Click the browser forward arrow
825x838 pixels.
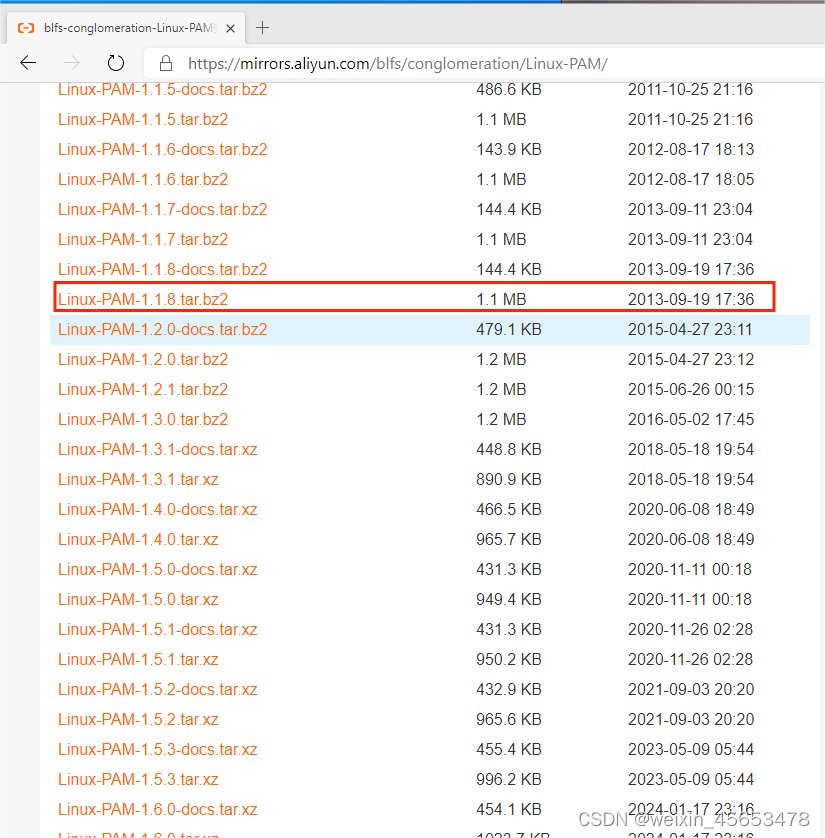coord(72,63)
